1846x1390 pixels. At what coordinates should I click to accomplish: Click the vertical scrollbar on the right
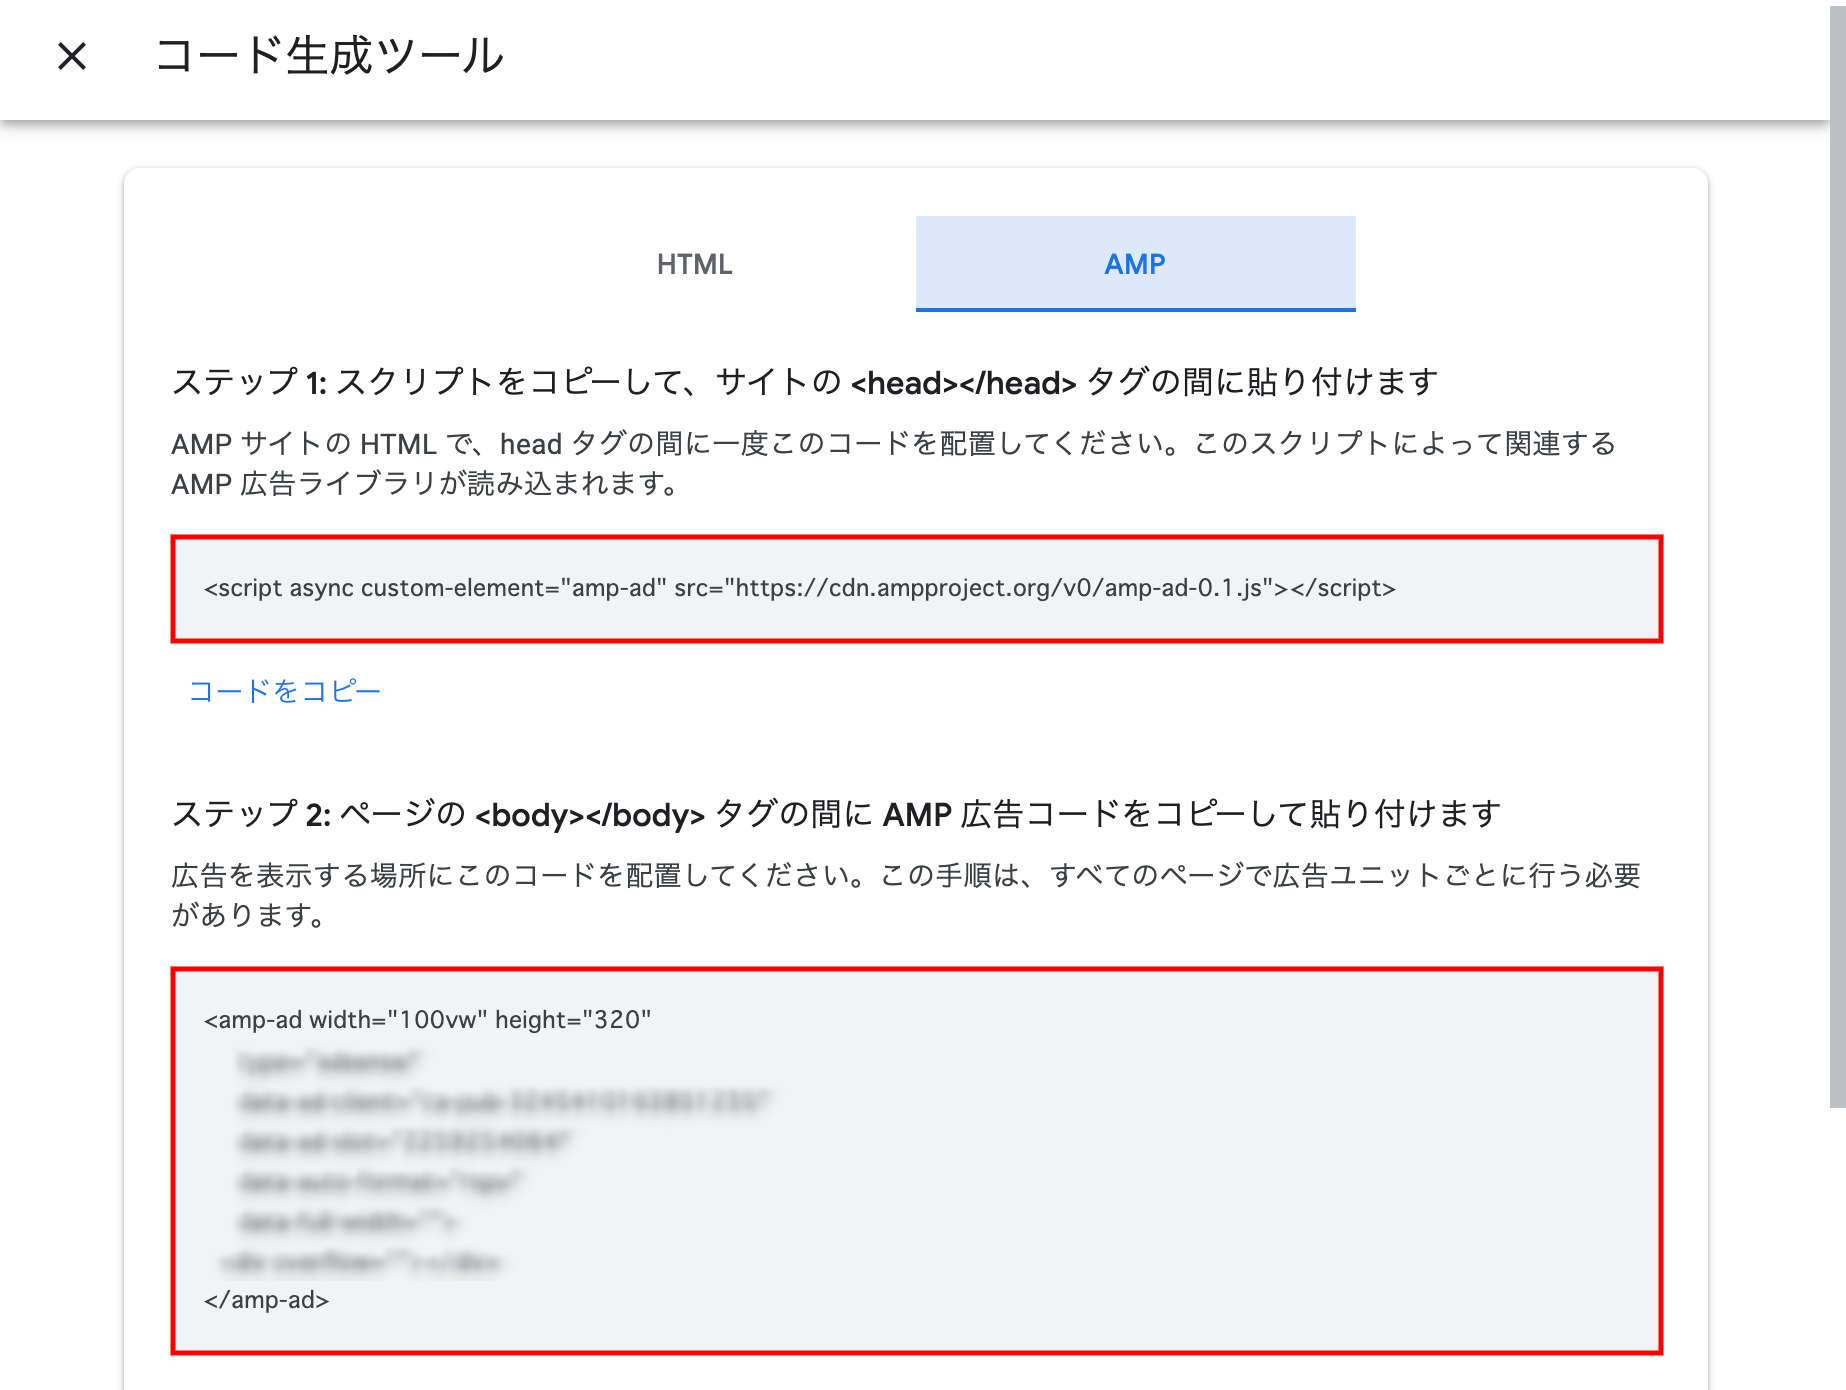pyautogui.click(x=1837, y=550)
